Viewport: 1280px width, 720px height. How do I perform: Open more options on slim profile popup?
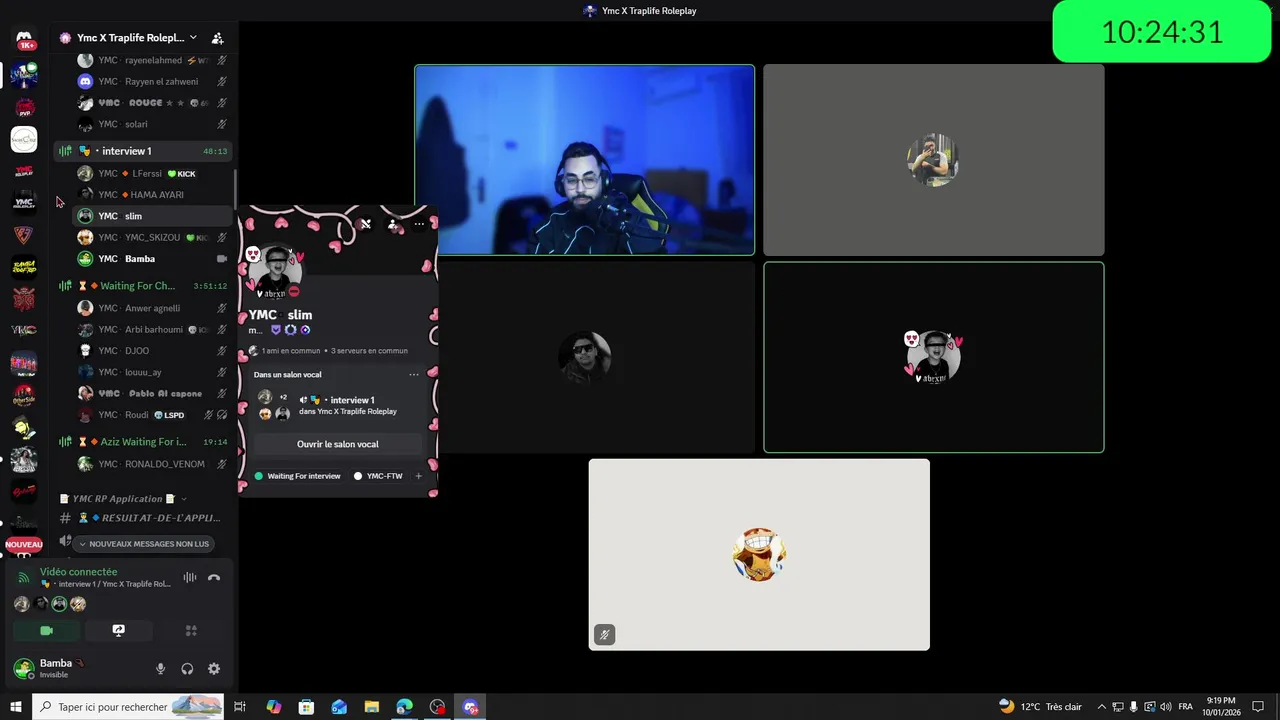[x=419, y=224]
